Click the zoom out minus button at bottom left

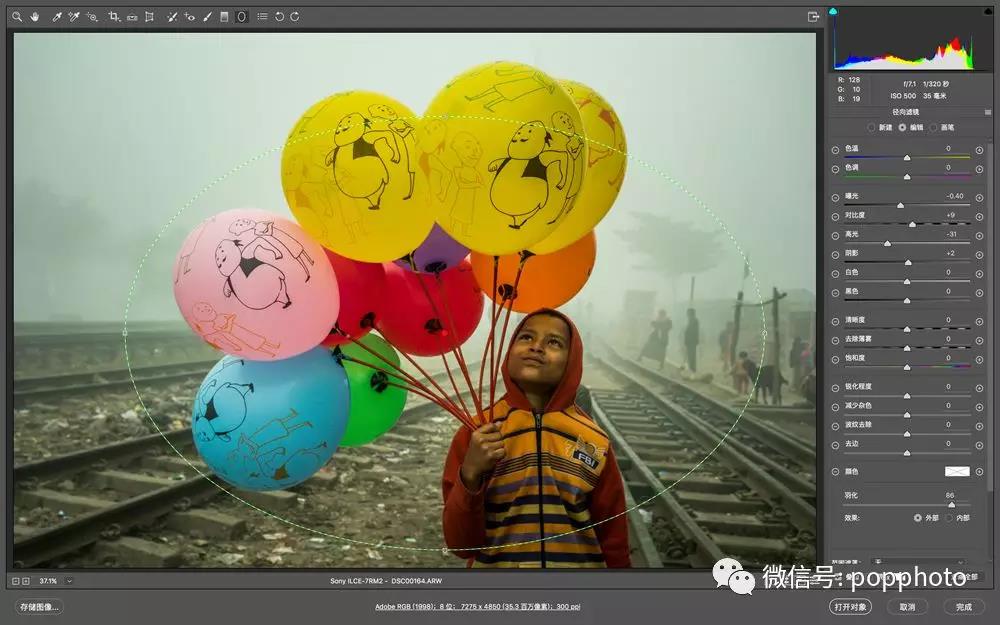(17, 581)
